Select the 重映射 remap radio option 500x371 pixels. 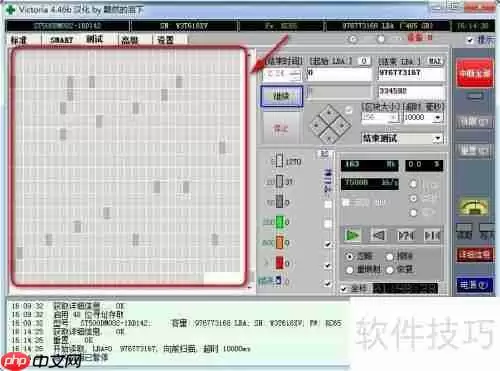coord(349,270)
